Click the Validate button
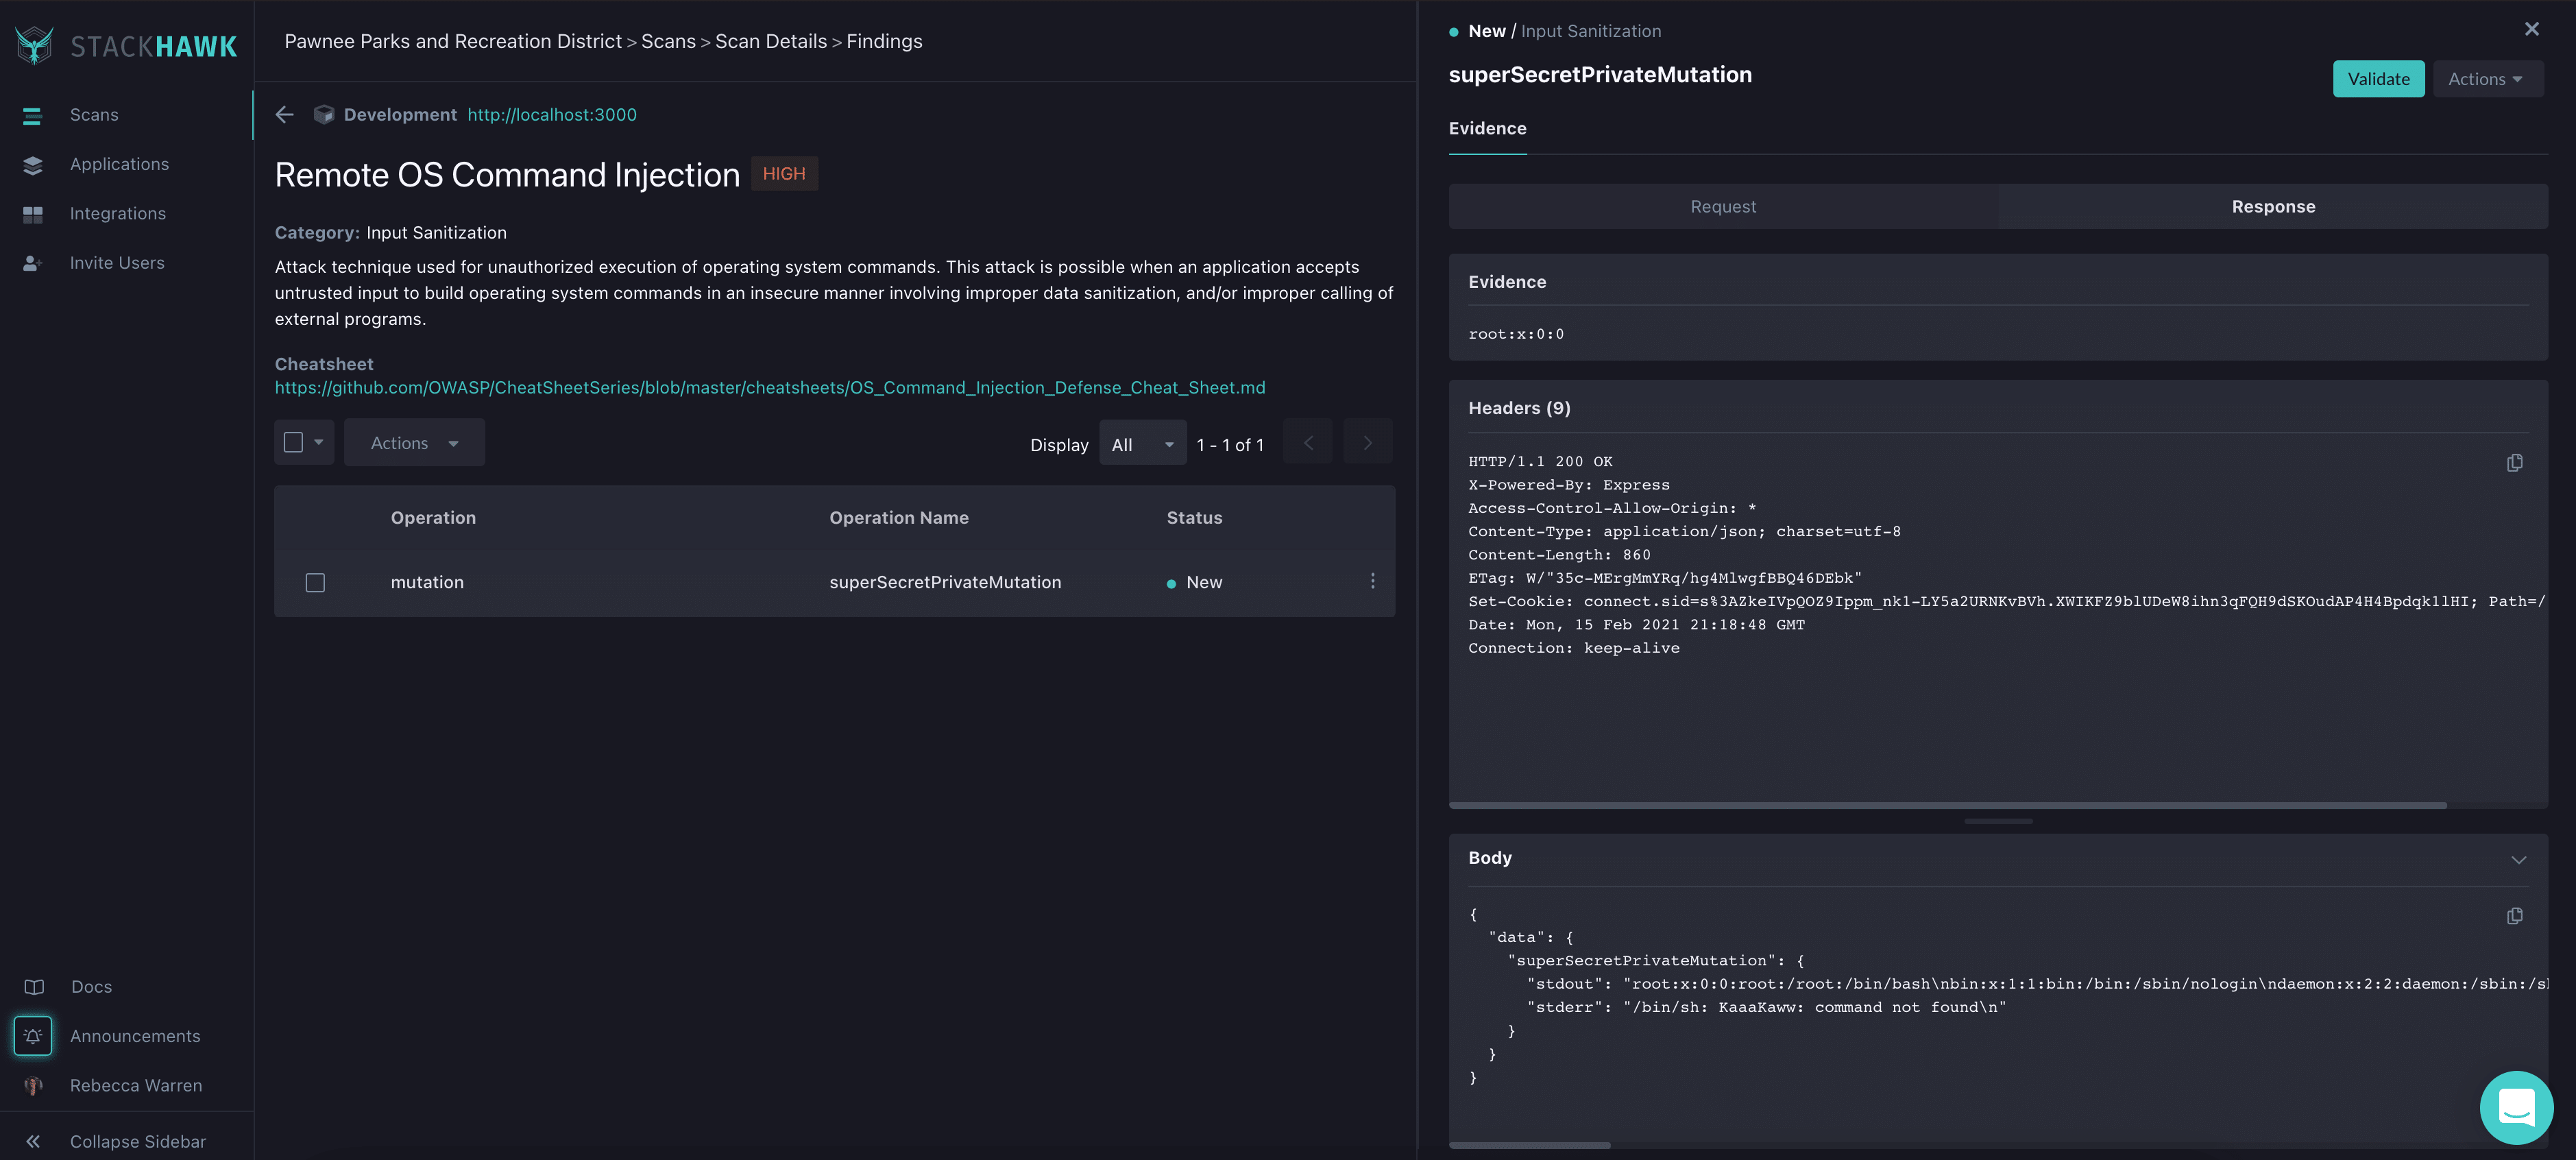The image size is (2576, 1160). (2378, 79)
